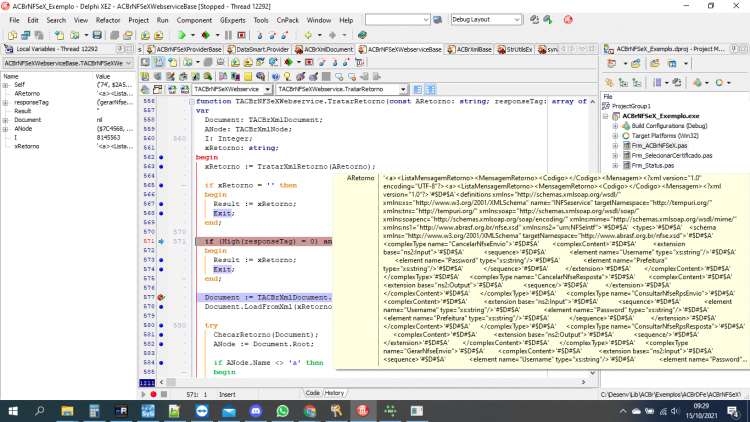Click the macro play triangle in status bar

click(143, 394)
